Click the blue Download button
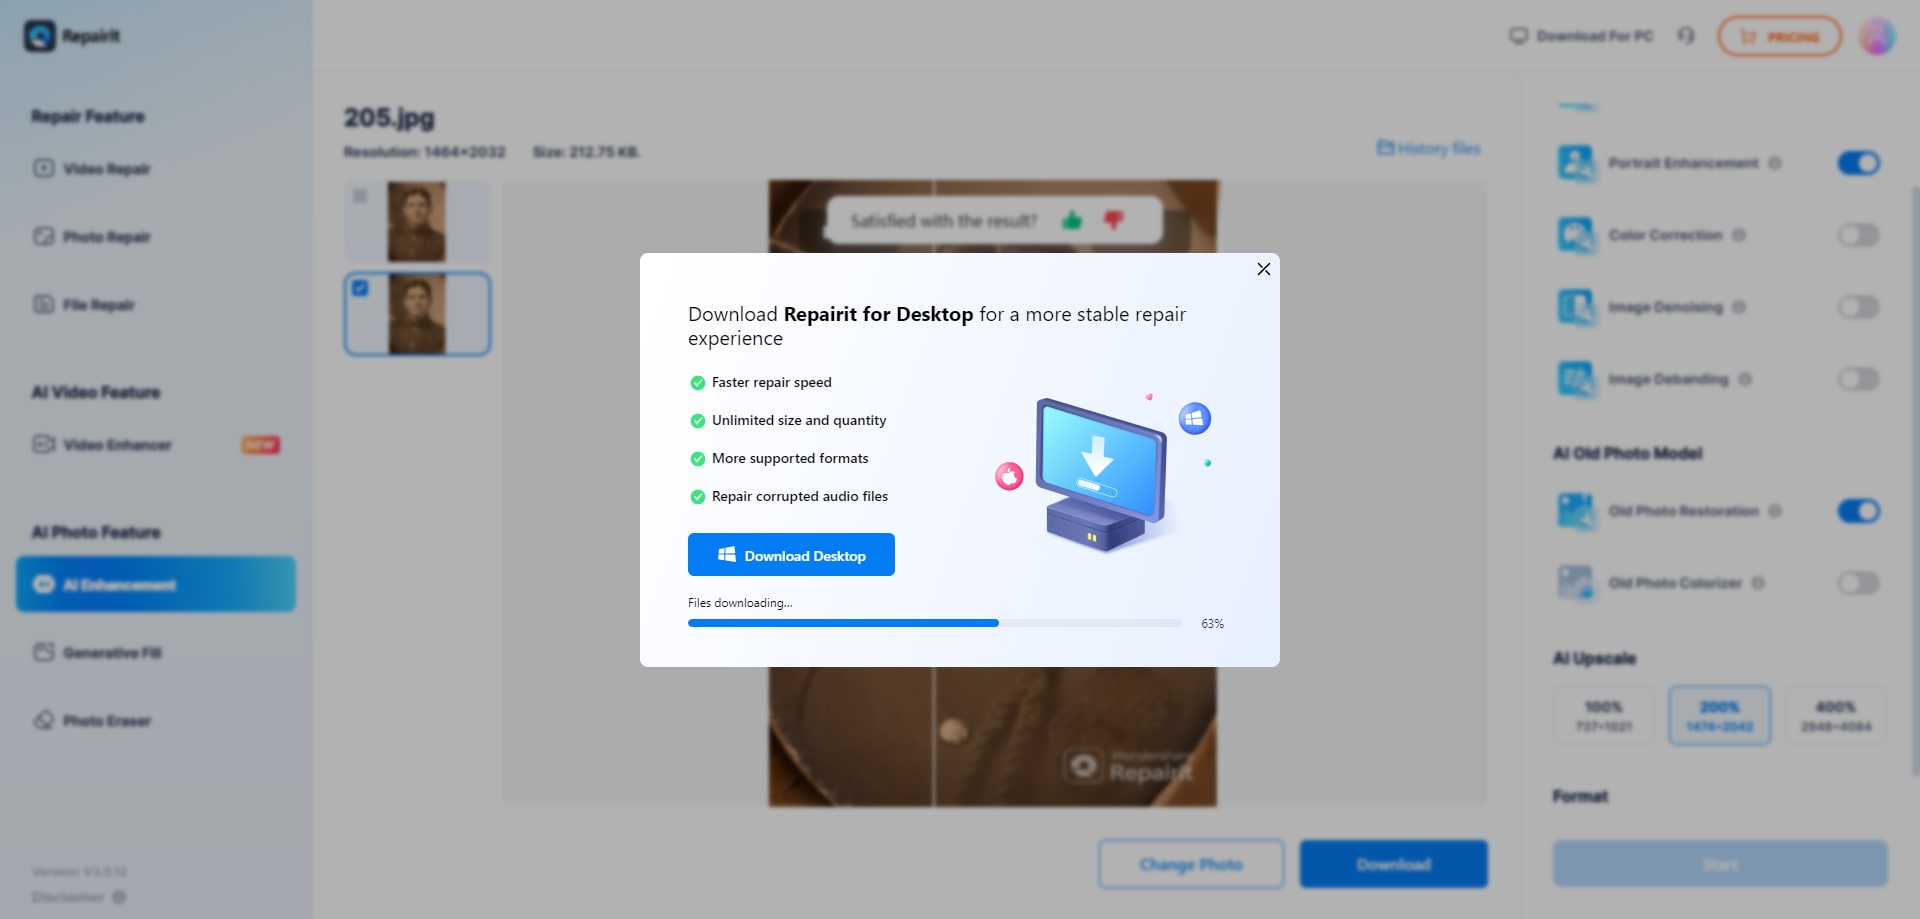This screenshot has width=1920, height=919. [1394, 864]
